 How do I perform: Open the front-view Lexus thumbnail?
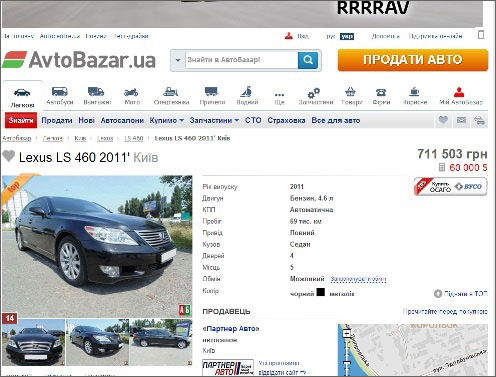point(33,342)
